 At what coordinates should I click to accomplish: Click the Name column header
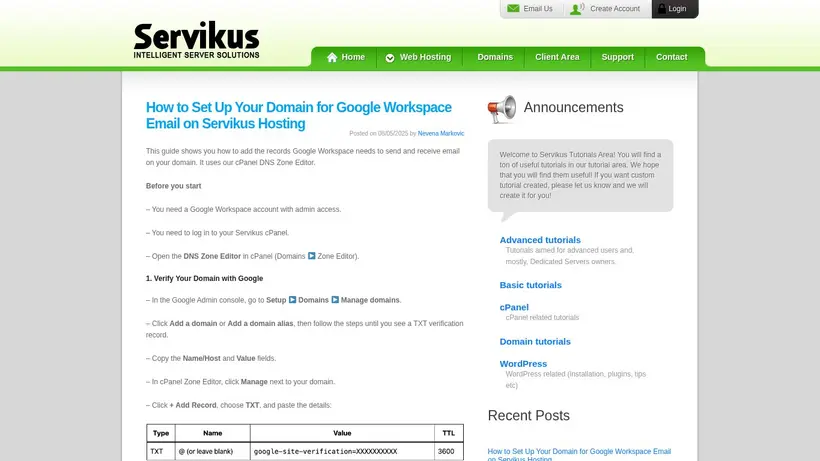click(x=212, y=433)
